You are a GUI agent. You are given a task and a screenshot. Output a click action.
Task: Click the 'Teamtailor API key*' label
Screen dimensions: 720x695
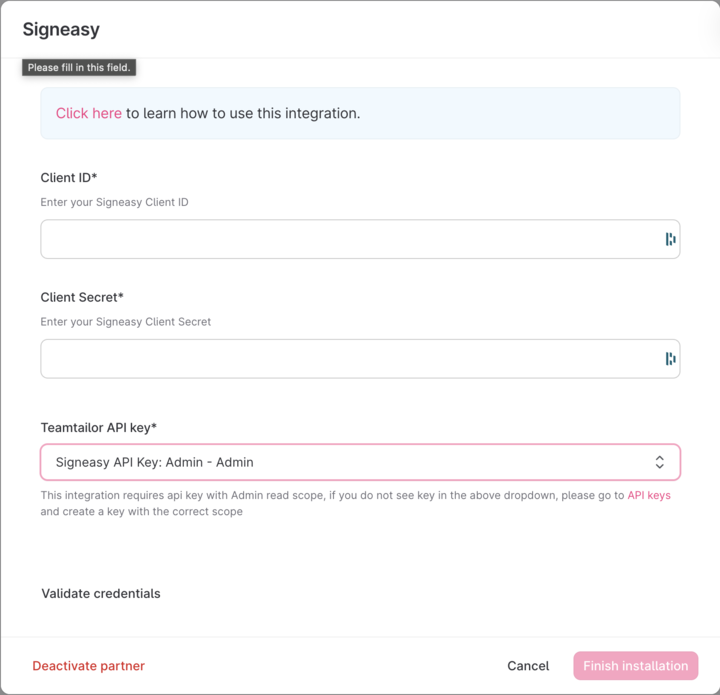pos(99,428)
